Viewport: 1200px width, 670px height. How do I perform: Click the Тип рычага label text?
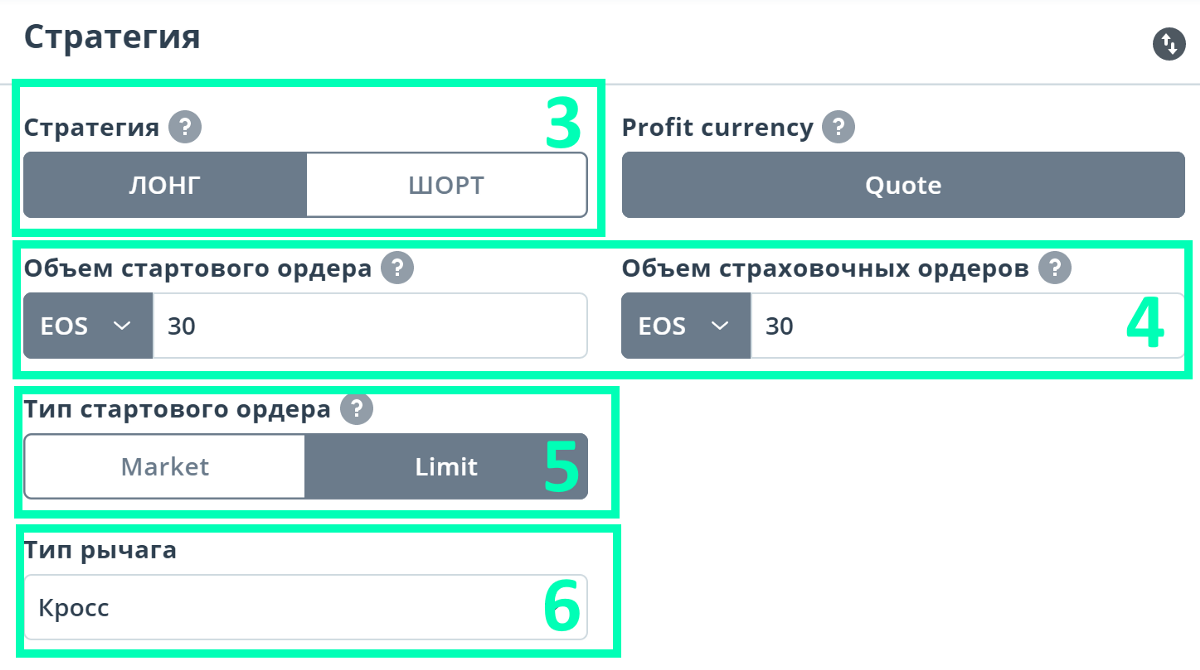click(100, 550)
